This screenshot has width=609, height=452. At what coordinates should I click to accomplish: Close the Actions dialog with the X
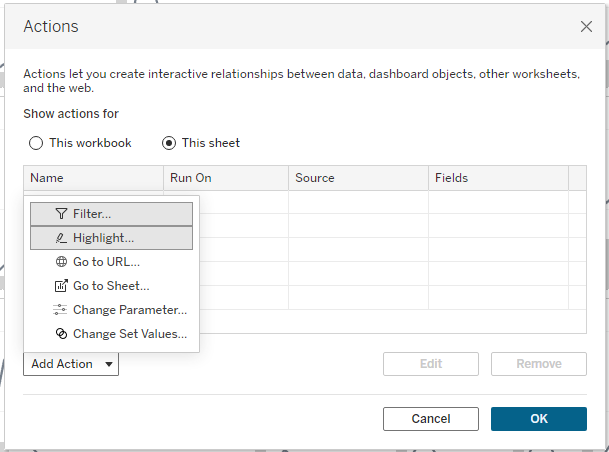pyautogui.click(x=586, y=26)
